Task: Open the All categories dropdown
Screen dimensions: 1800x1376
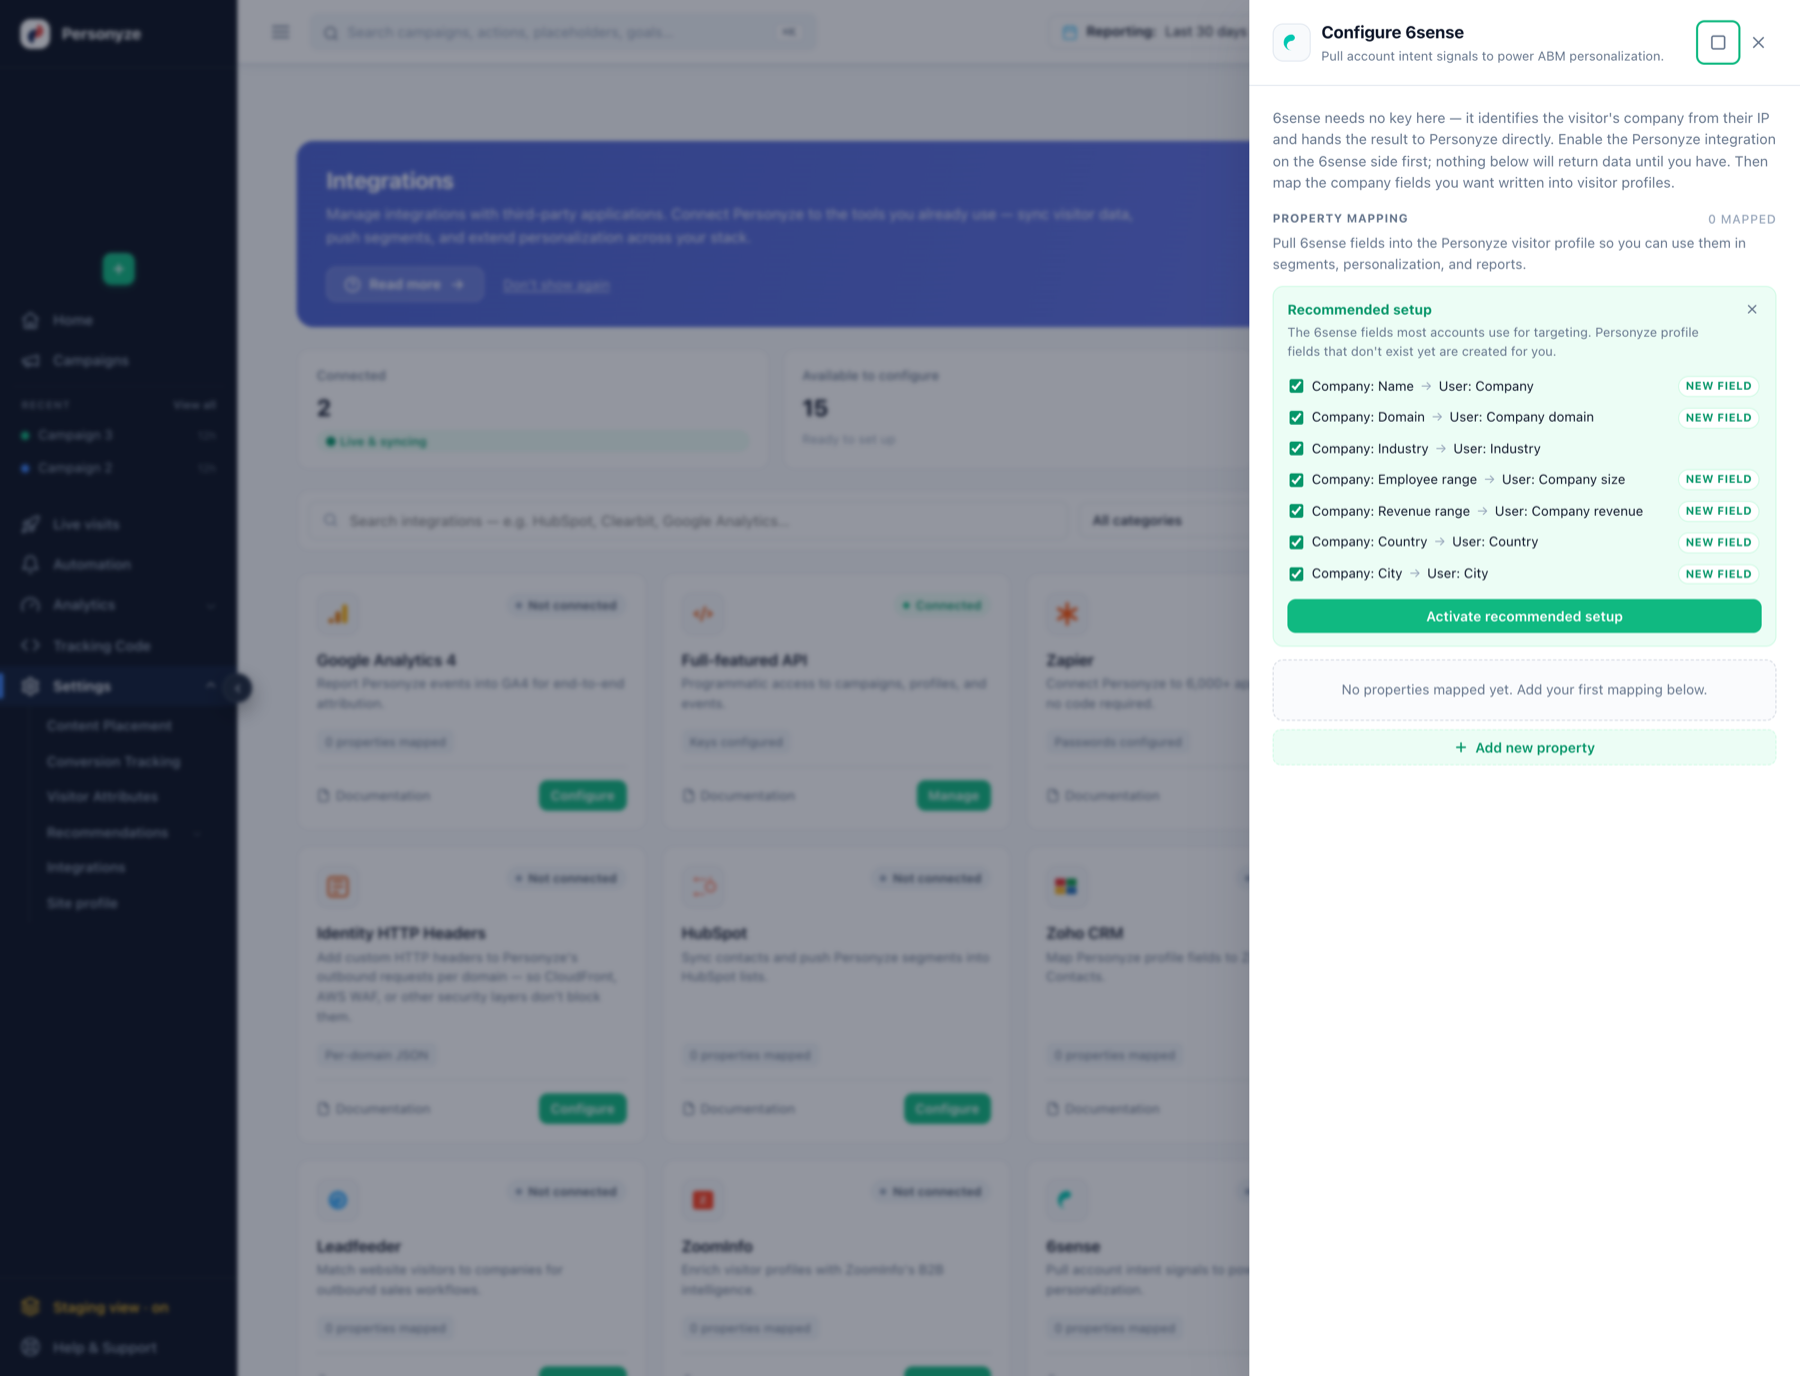Action: (1164, 520)
